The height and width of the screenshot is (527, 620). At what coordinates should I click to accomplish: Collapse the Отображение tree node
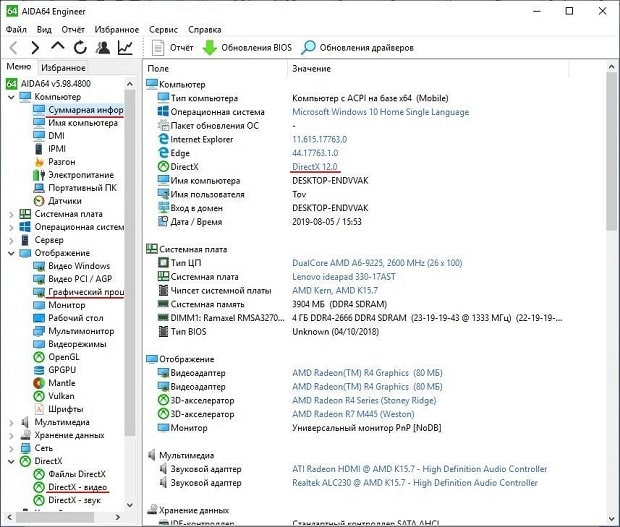tap(11, 253)
